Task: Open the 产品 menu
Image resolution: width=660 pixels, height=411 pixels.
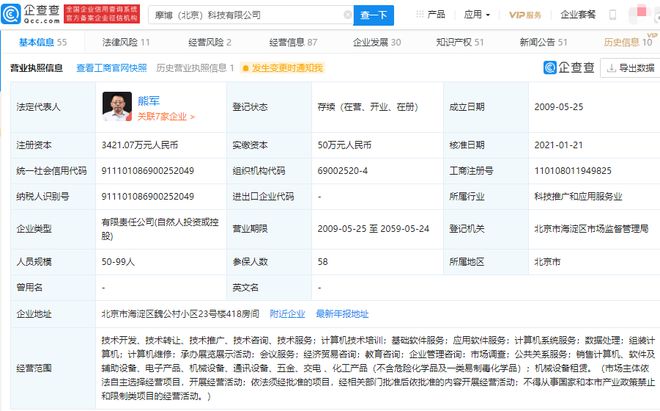Action: (436, 15)
